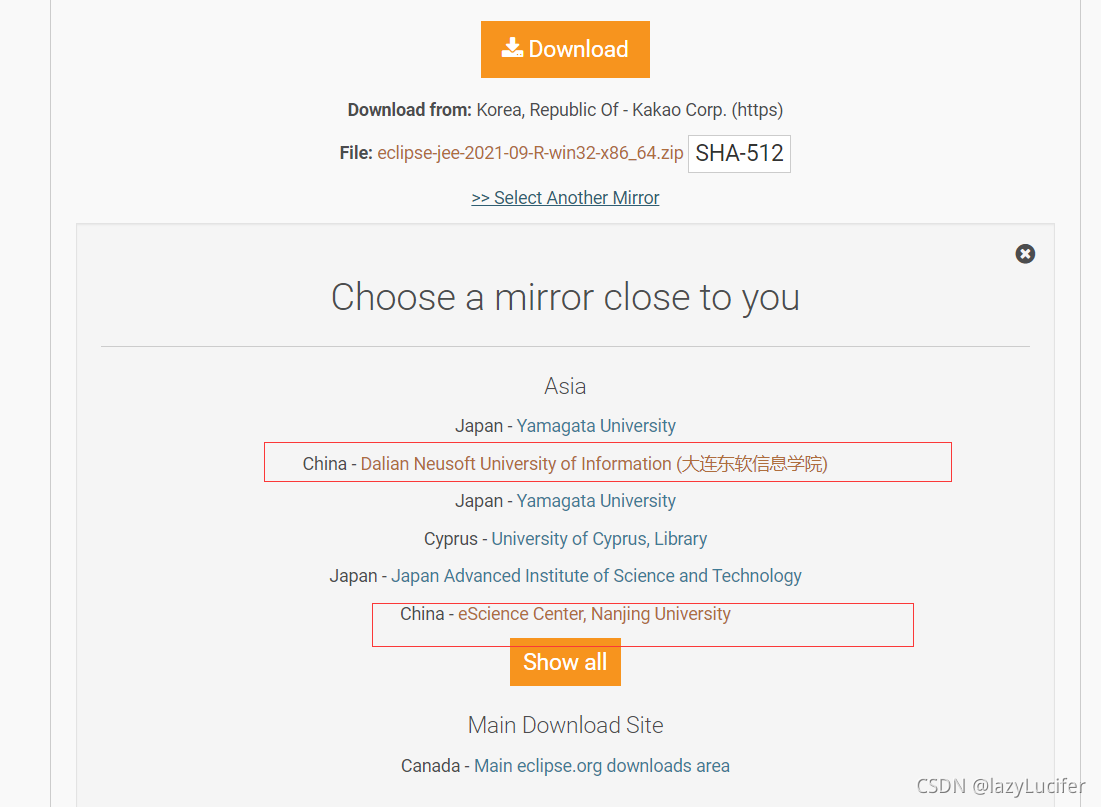Click the Select Another Mirror link
The height and width of the screenshot is (807, 1101).
coord(565,198)
